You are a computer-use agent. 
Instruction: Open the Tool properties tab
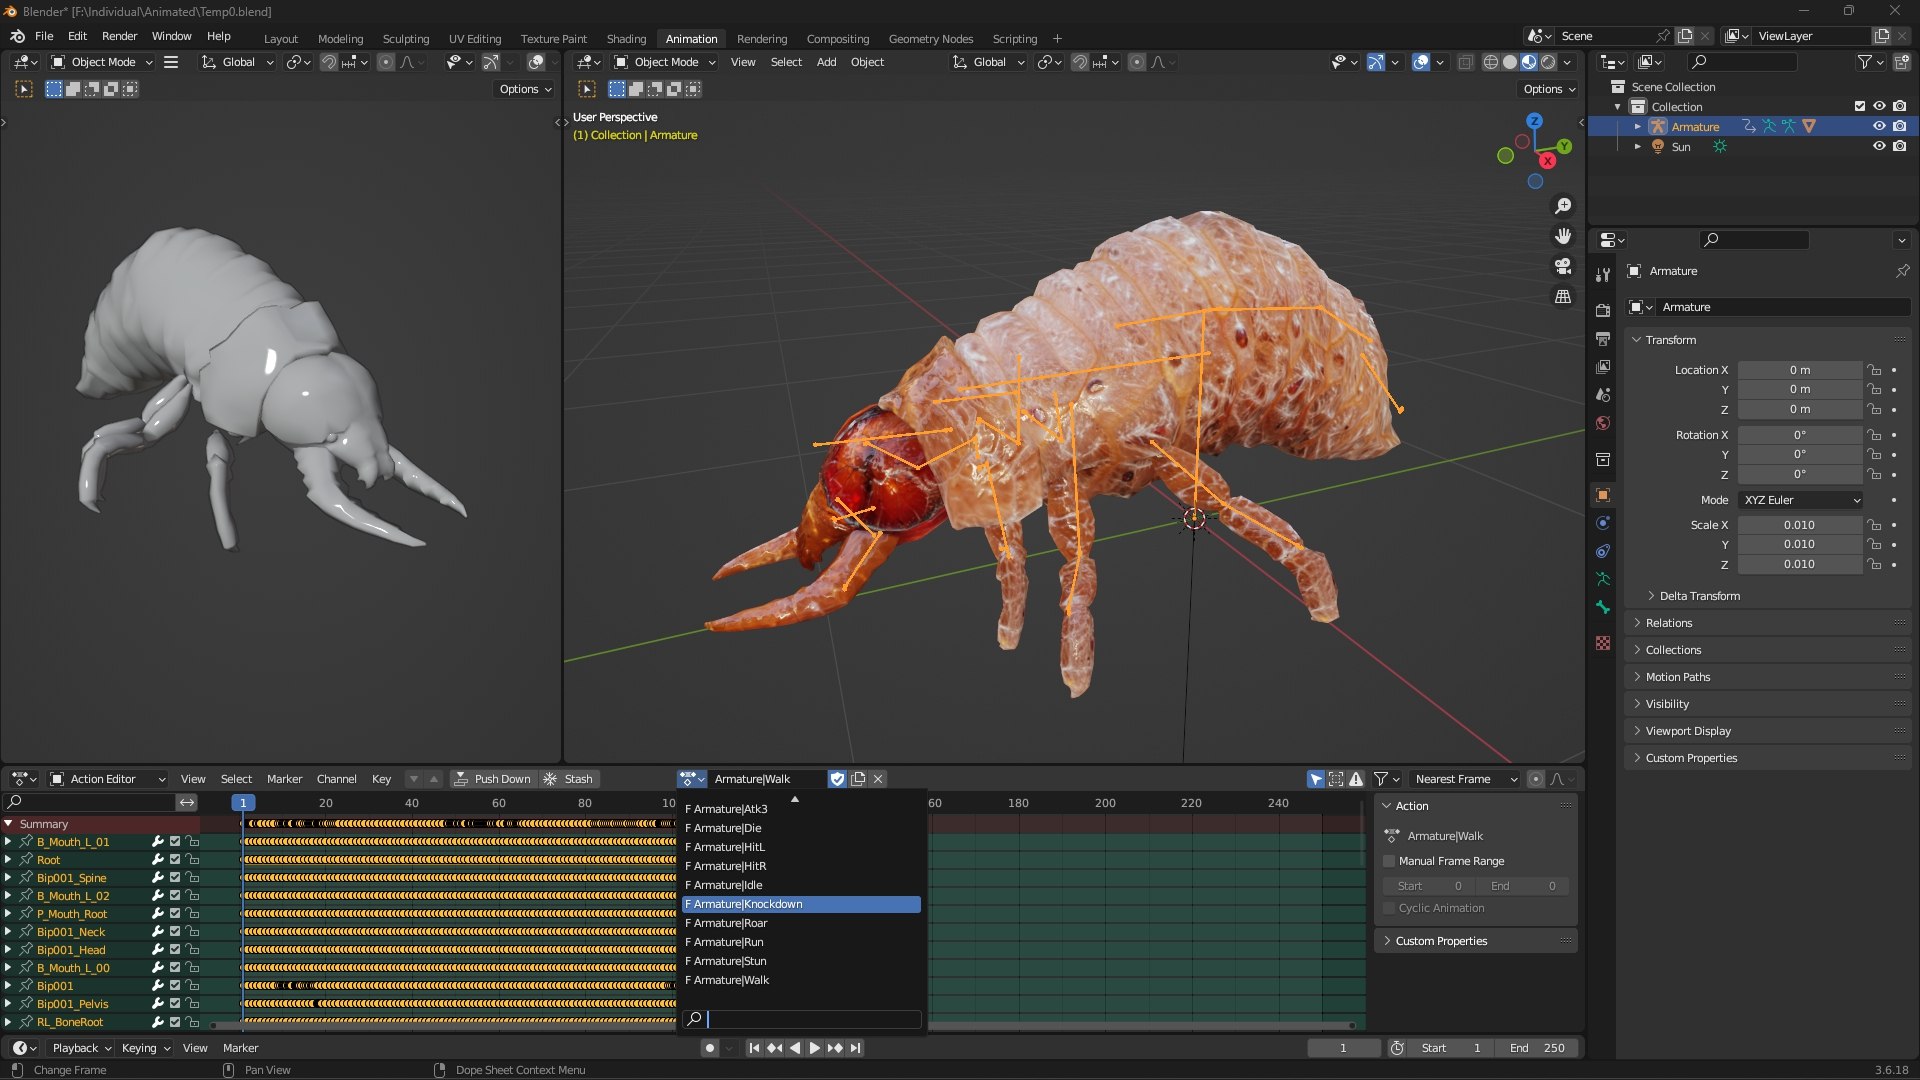pyautogui.click(x=1603, y=274)
